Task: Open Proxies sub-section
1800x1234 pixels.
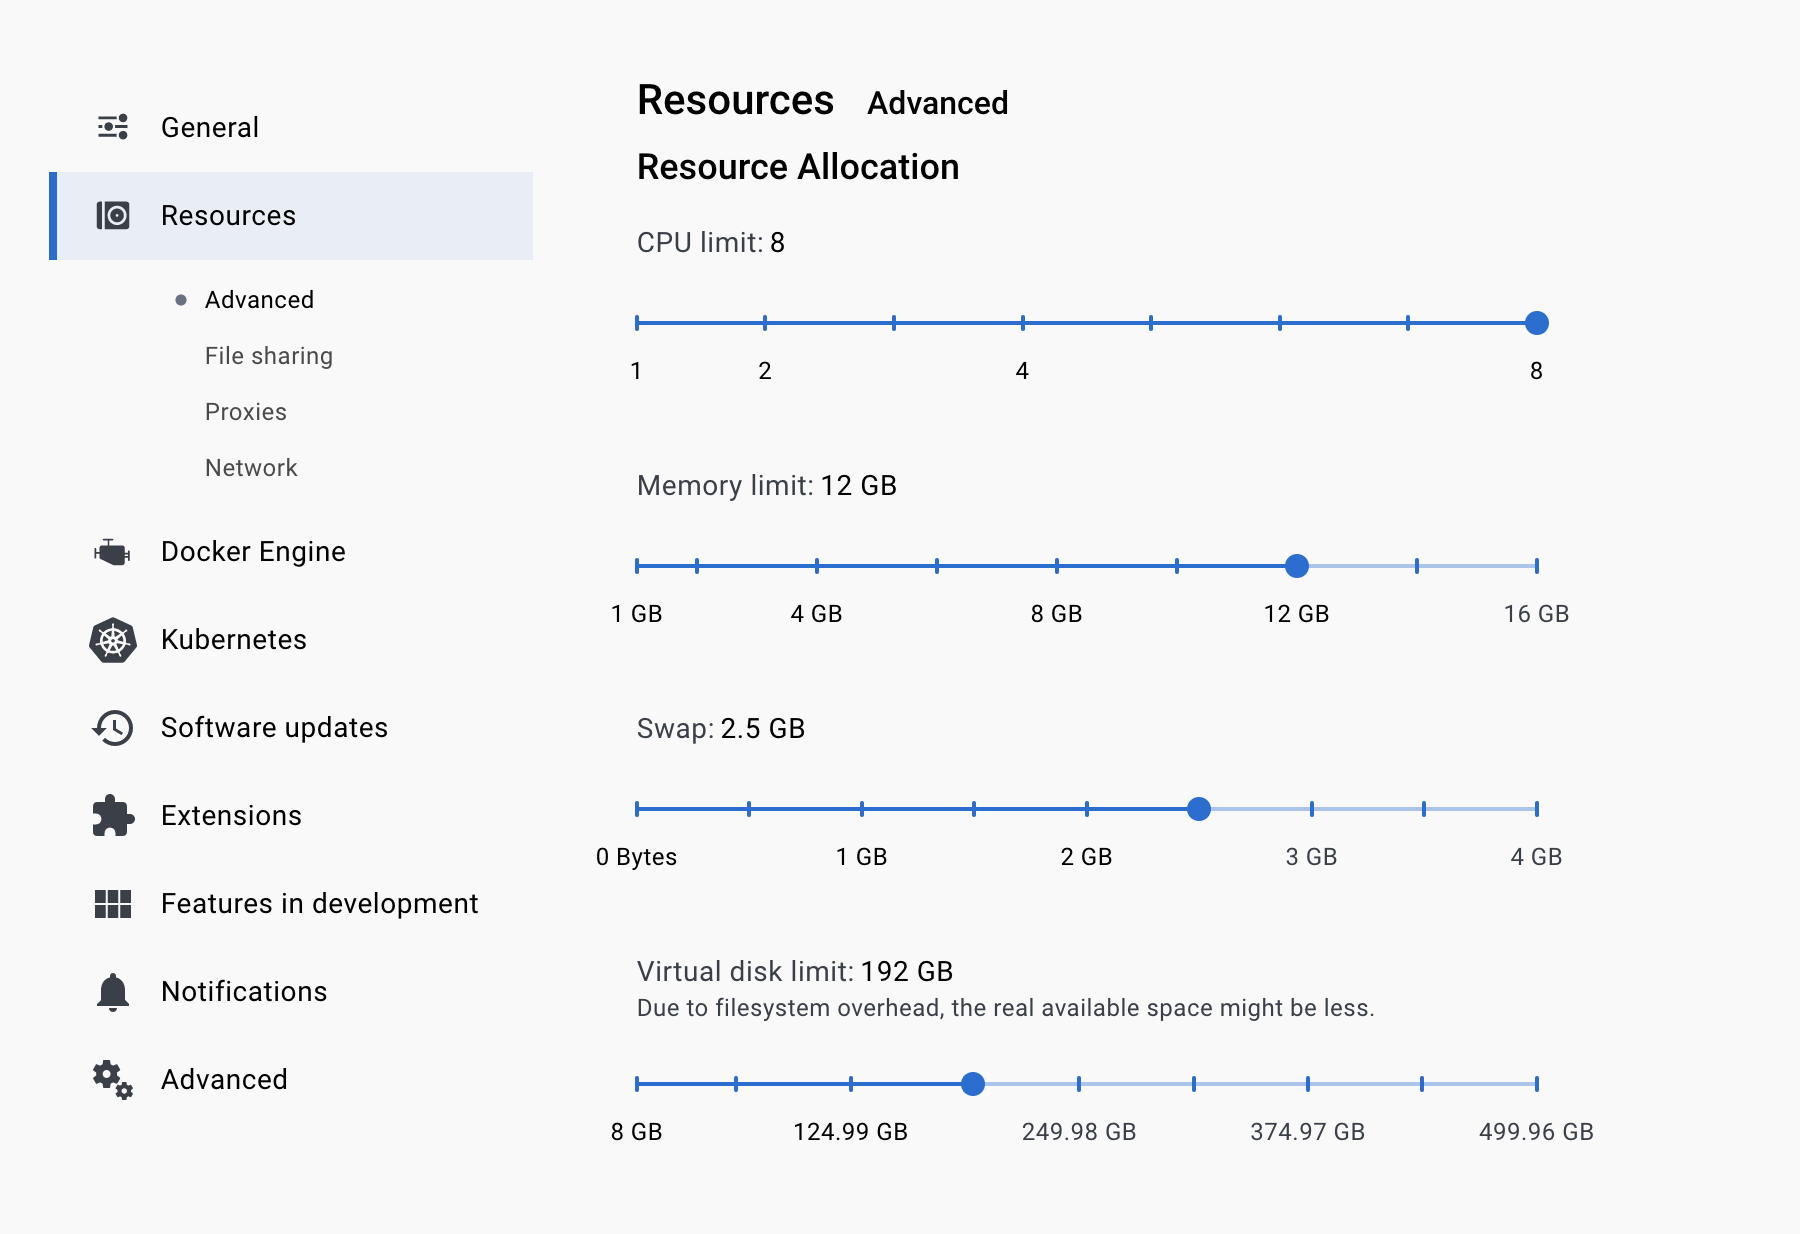Action: pos(246,412)
